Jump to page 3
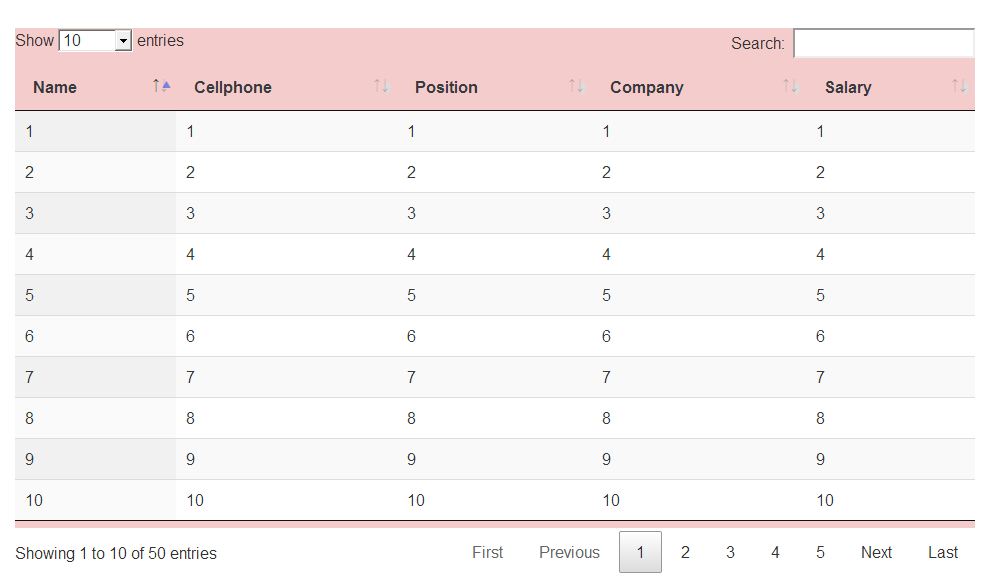This screenshot has width=989, height=583. pyautogui.click(x=730, y=552)
